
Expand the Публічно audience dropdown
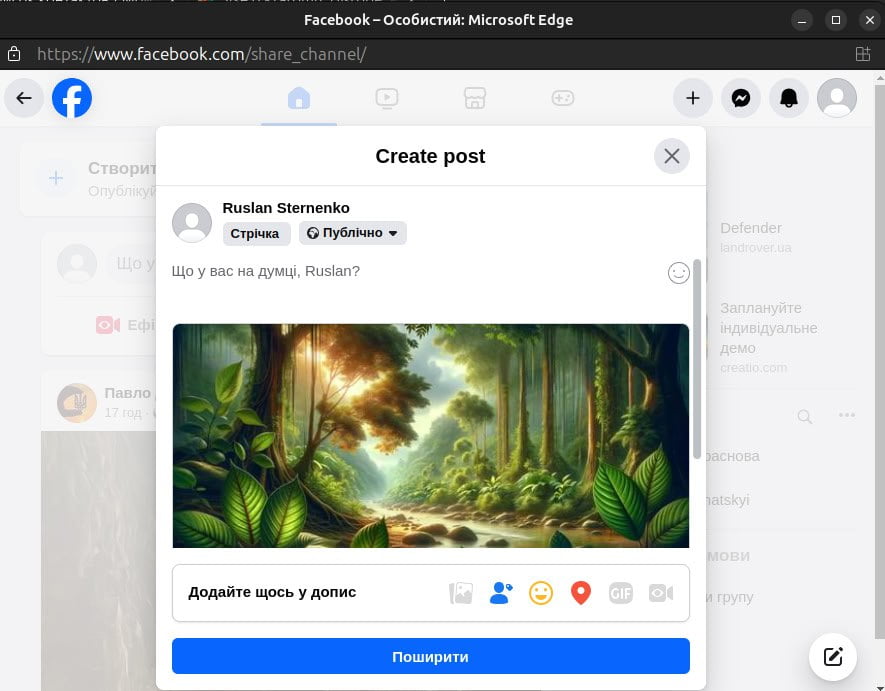click(352, 233)
